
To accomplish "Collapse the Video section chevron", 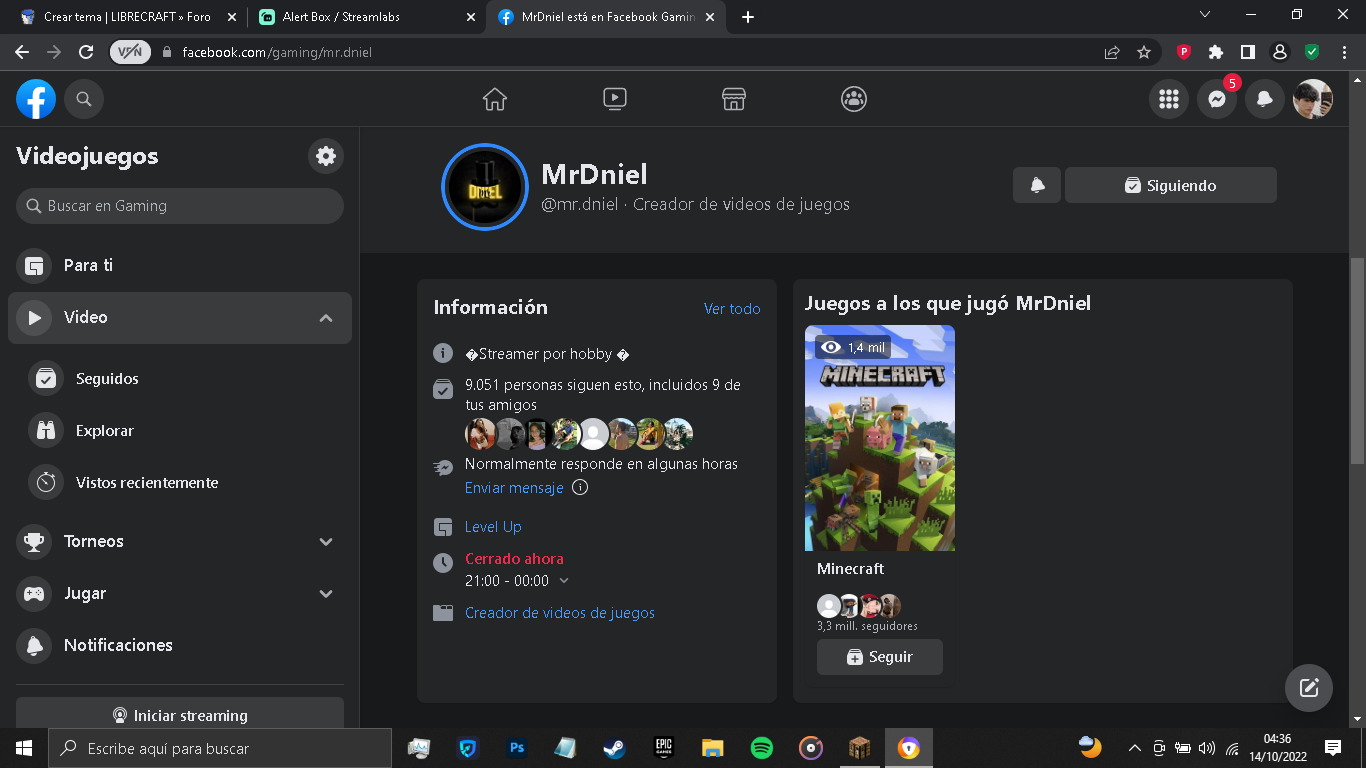I will tap(326, 318).
